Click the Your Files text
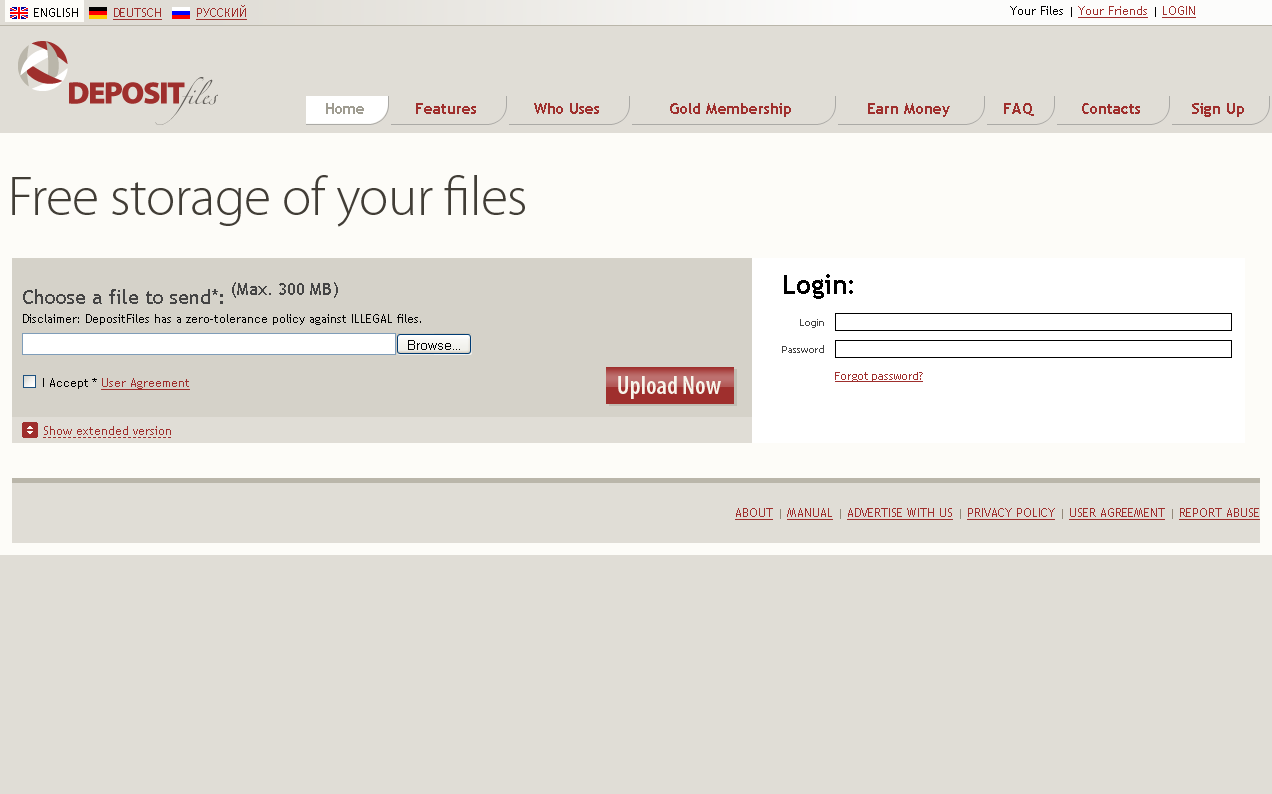 click(x=1037, y=11)
